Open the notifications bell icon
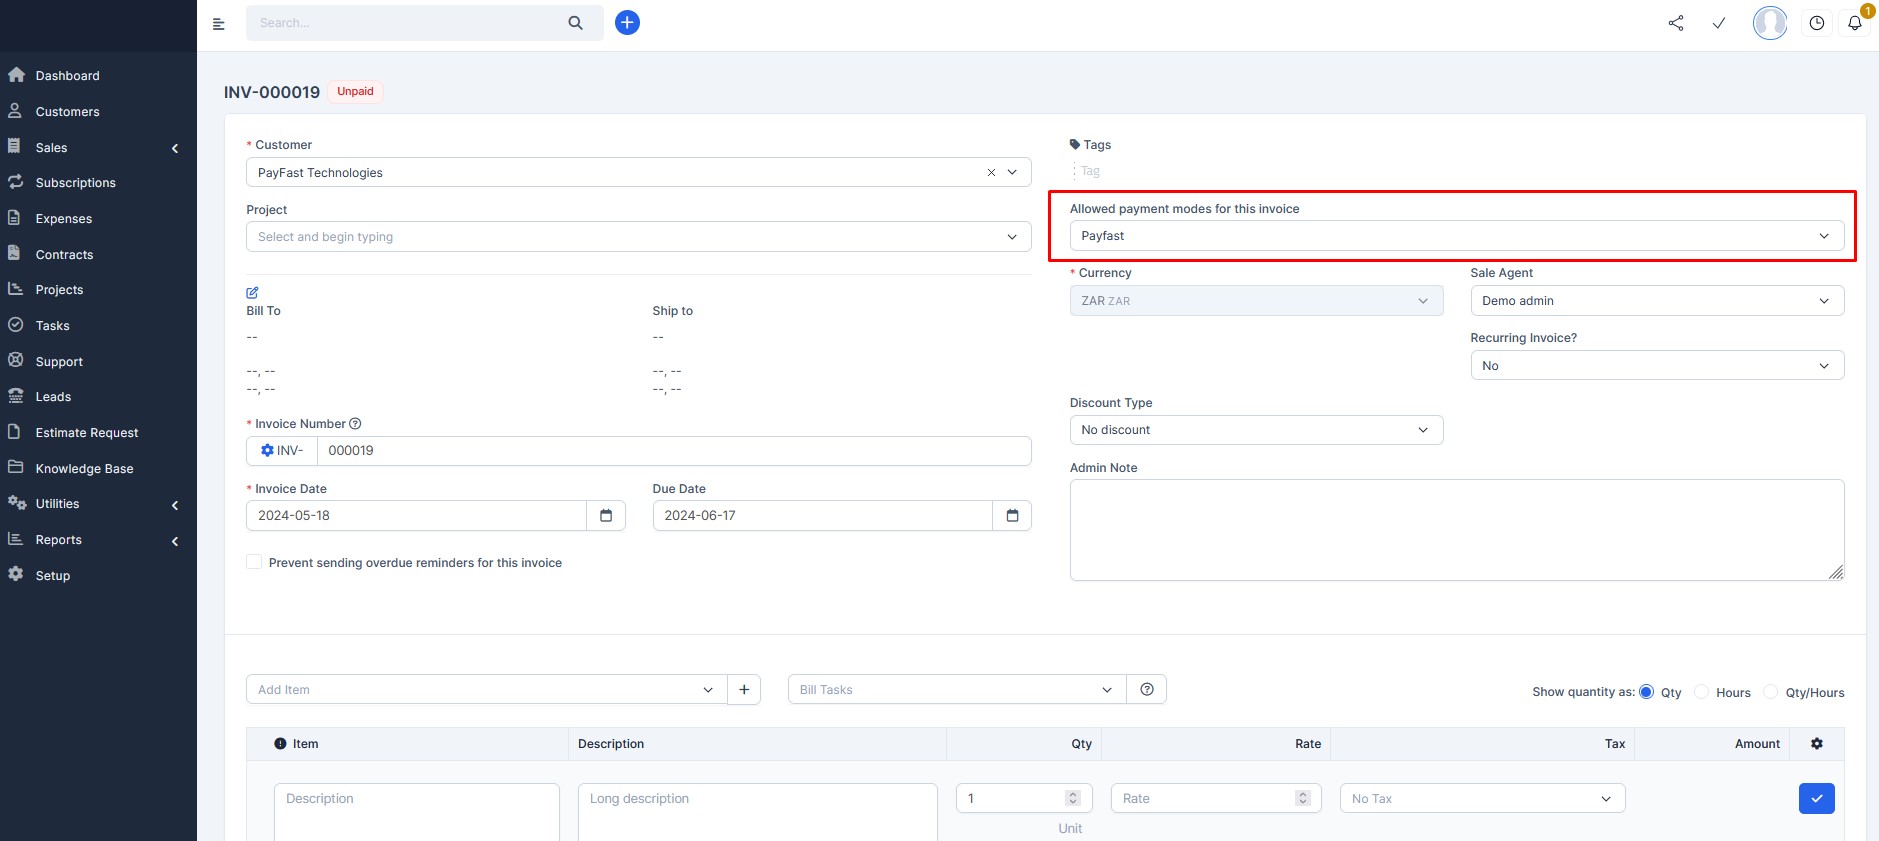The width and height of the screenshot is (1879, 841). click(1854, 23)
